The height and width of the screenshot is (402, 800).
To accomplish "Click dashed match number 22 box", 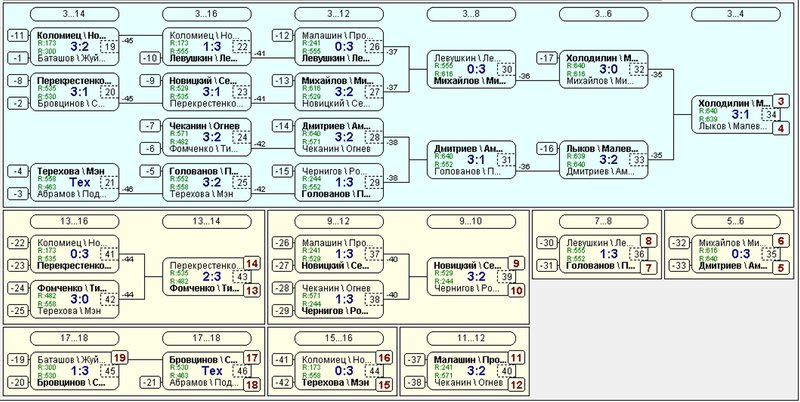I will pyautogui.click(x=240, y=47).
